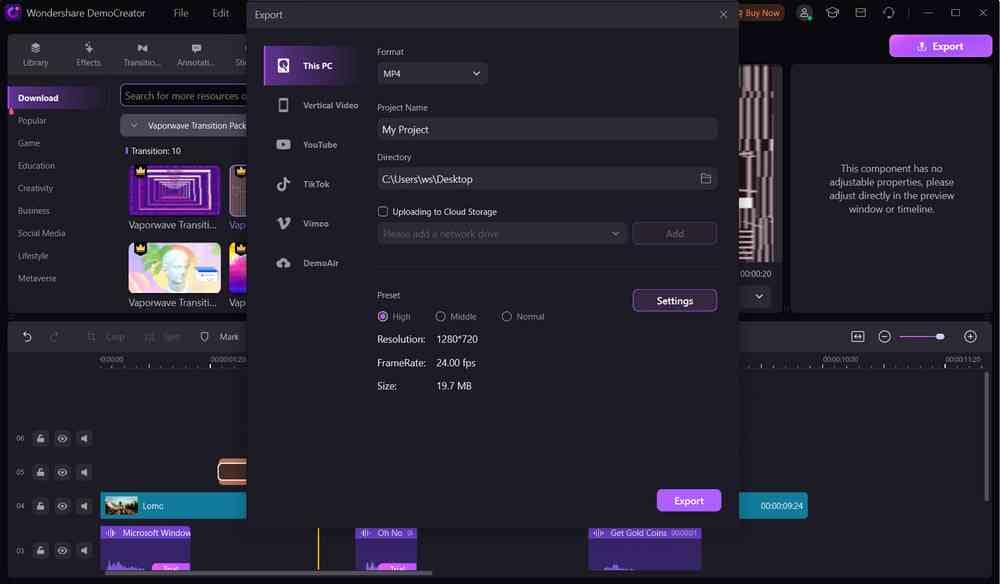Select the Middle preset radio button
This screenshot has width=1000, height=584.
(x=440, y=316)
